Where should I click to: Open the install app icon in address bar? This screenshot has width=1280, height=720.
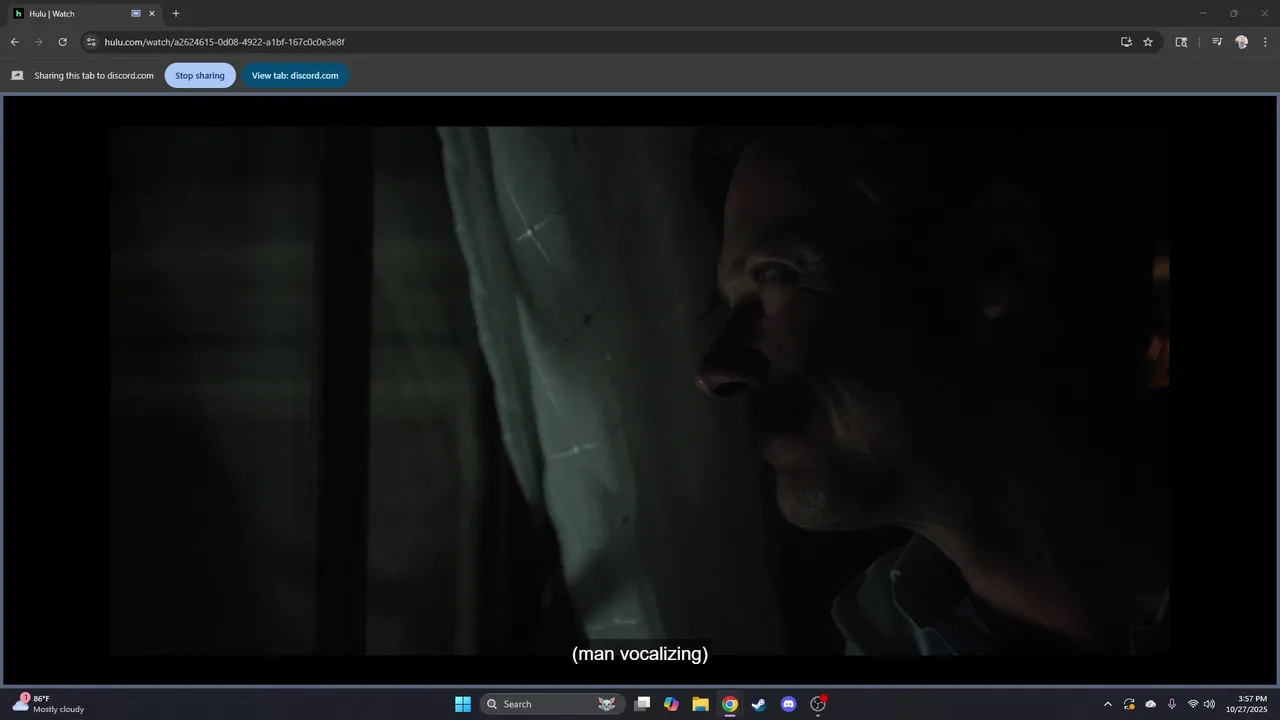(x=1126, y=42)
